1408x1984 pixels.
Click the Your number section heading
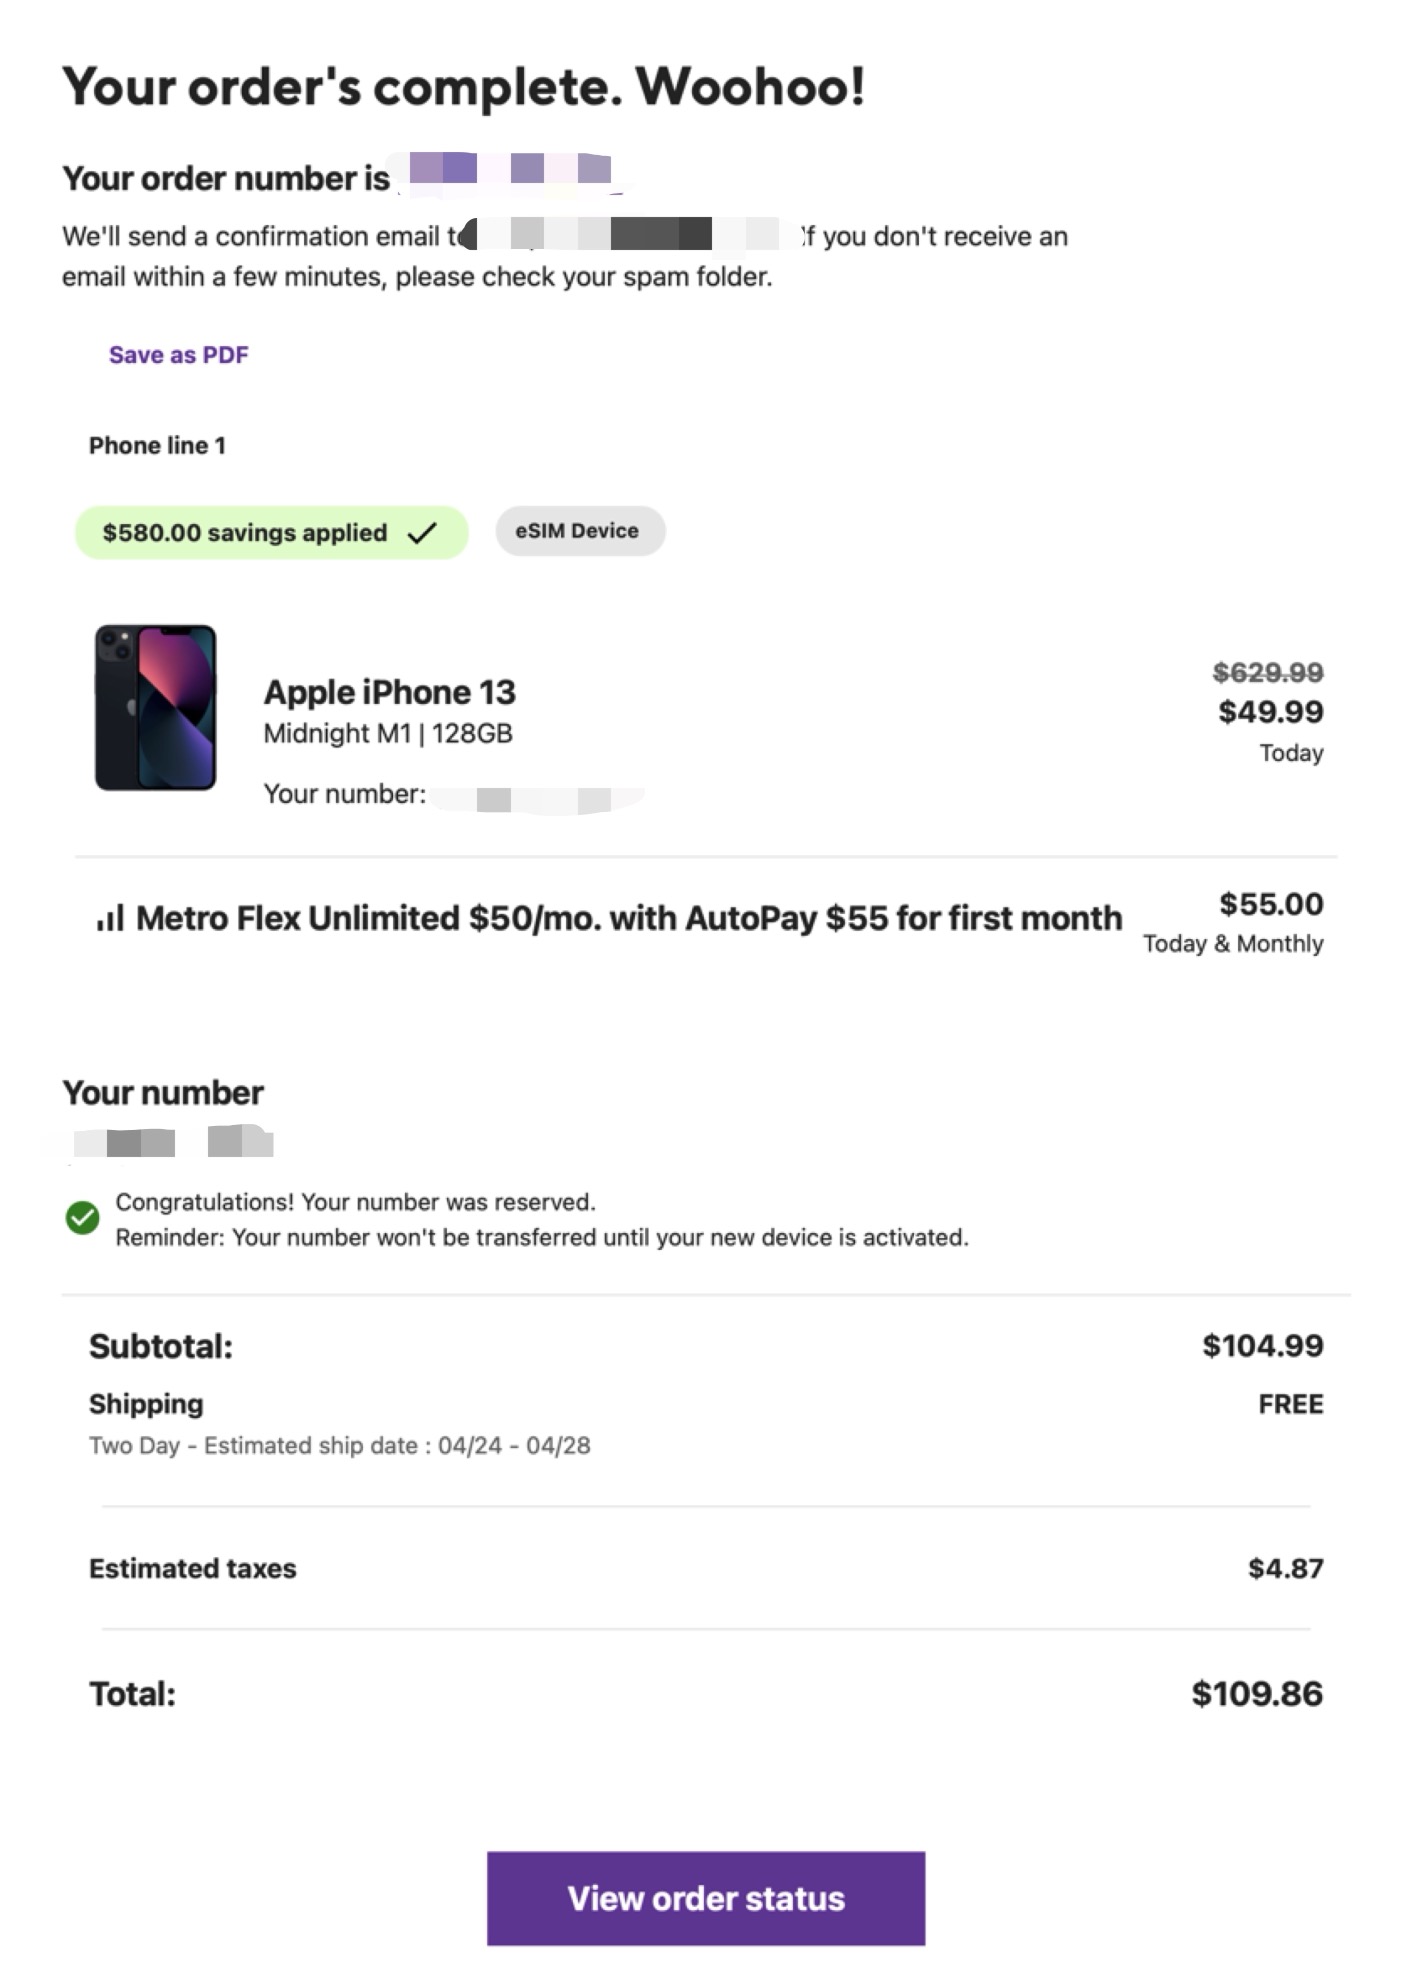pyautogui.click(x=163, y=1093)
